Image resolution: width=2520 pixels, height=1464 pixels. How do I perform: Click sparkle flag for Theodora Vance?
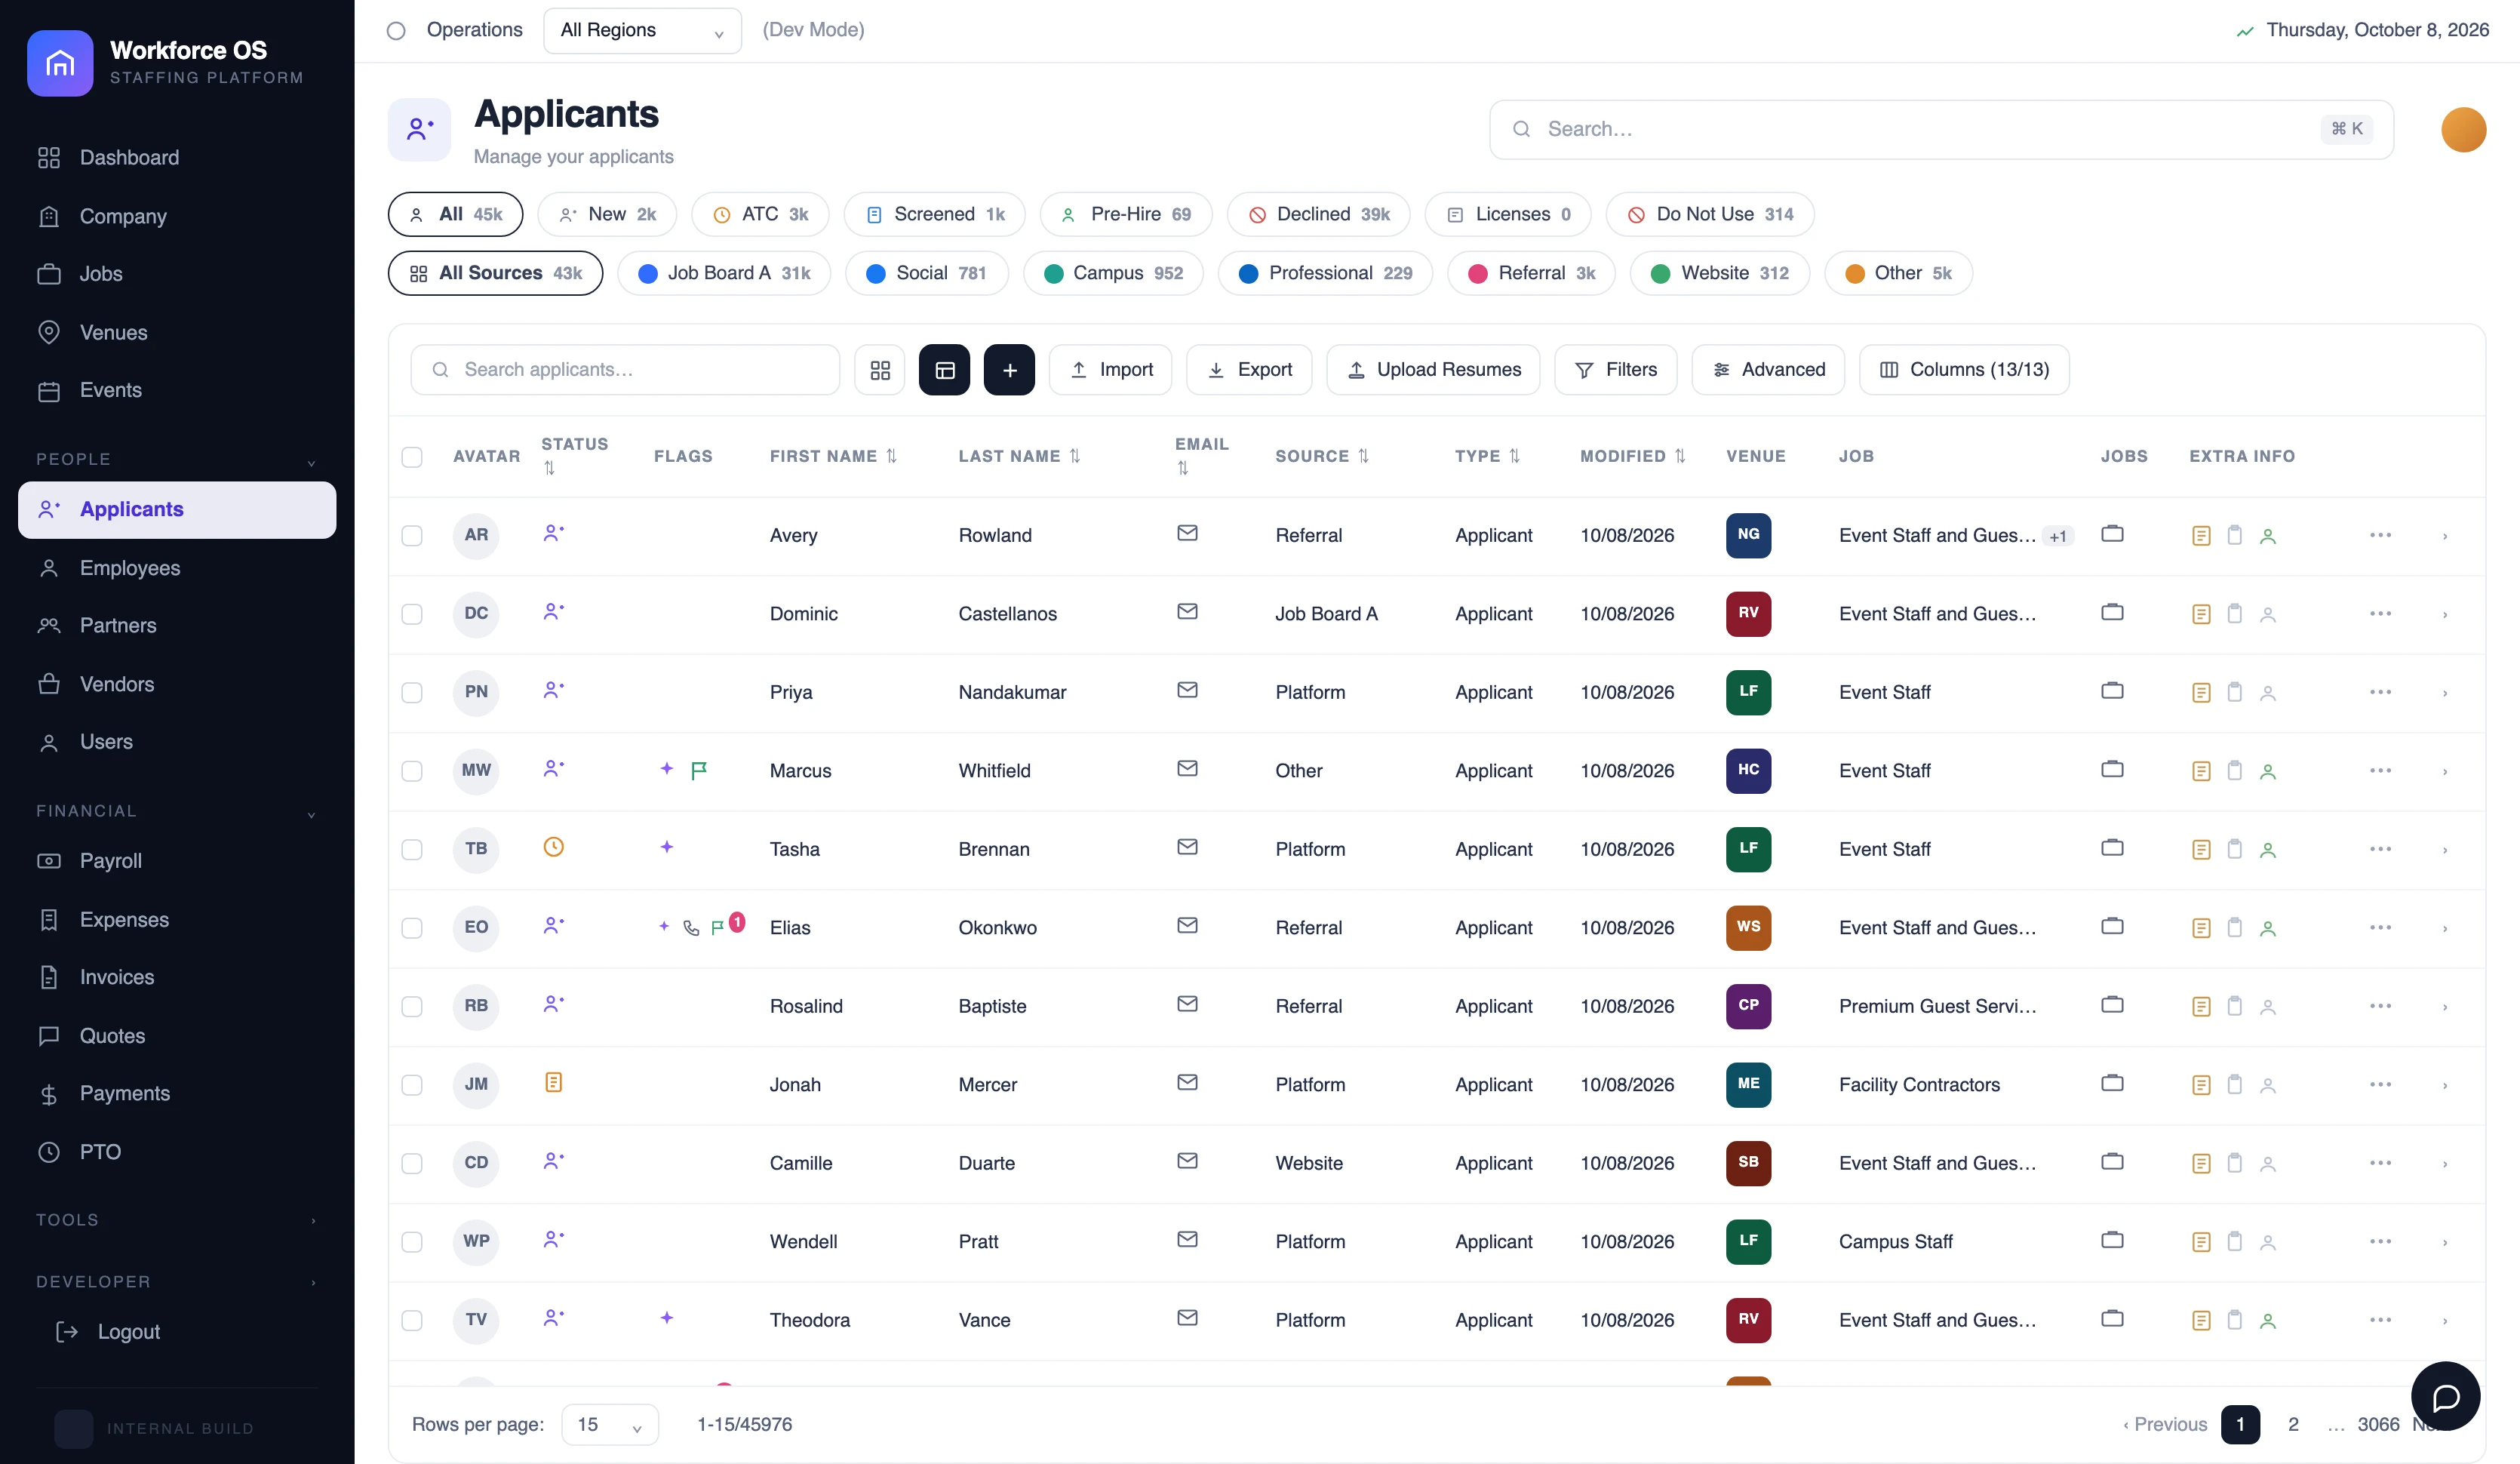[x=667, y=1318]
